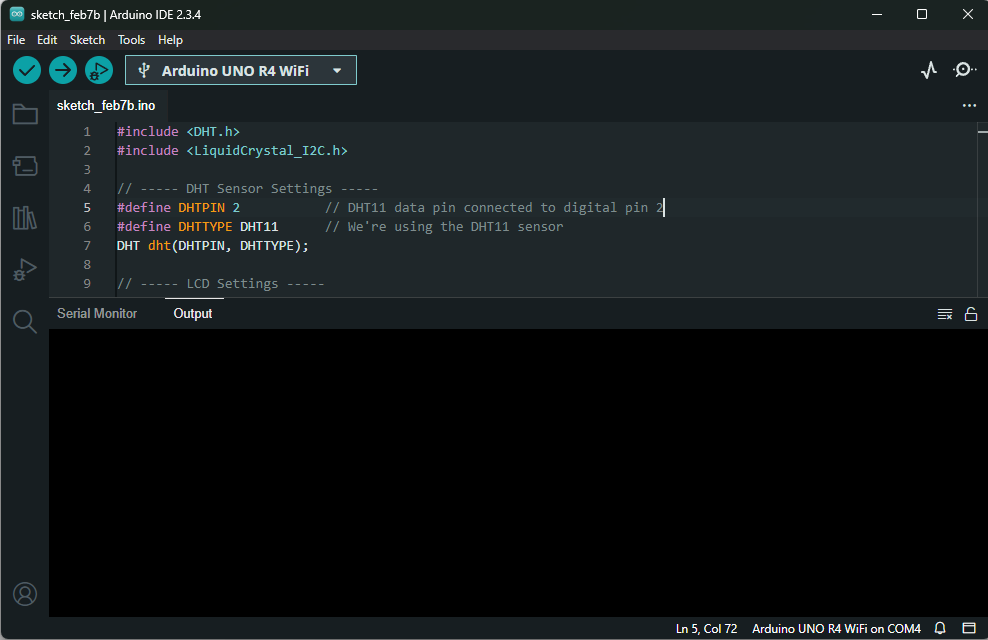Image resolution: width=988 pixels, height=640 pixels.
Task: Open the Tools menu
Action: pyautogui.click(x=131, y=40)
